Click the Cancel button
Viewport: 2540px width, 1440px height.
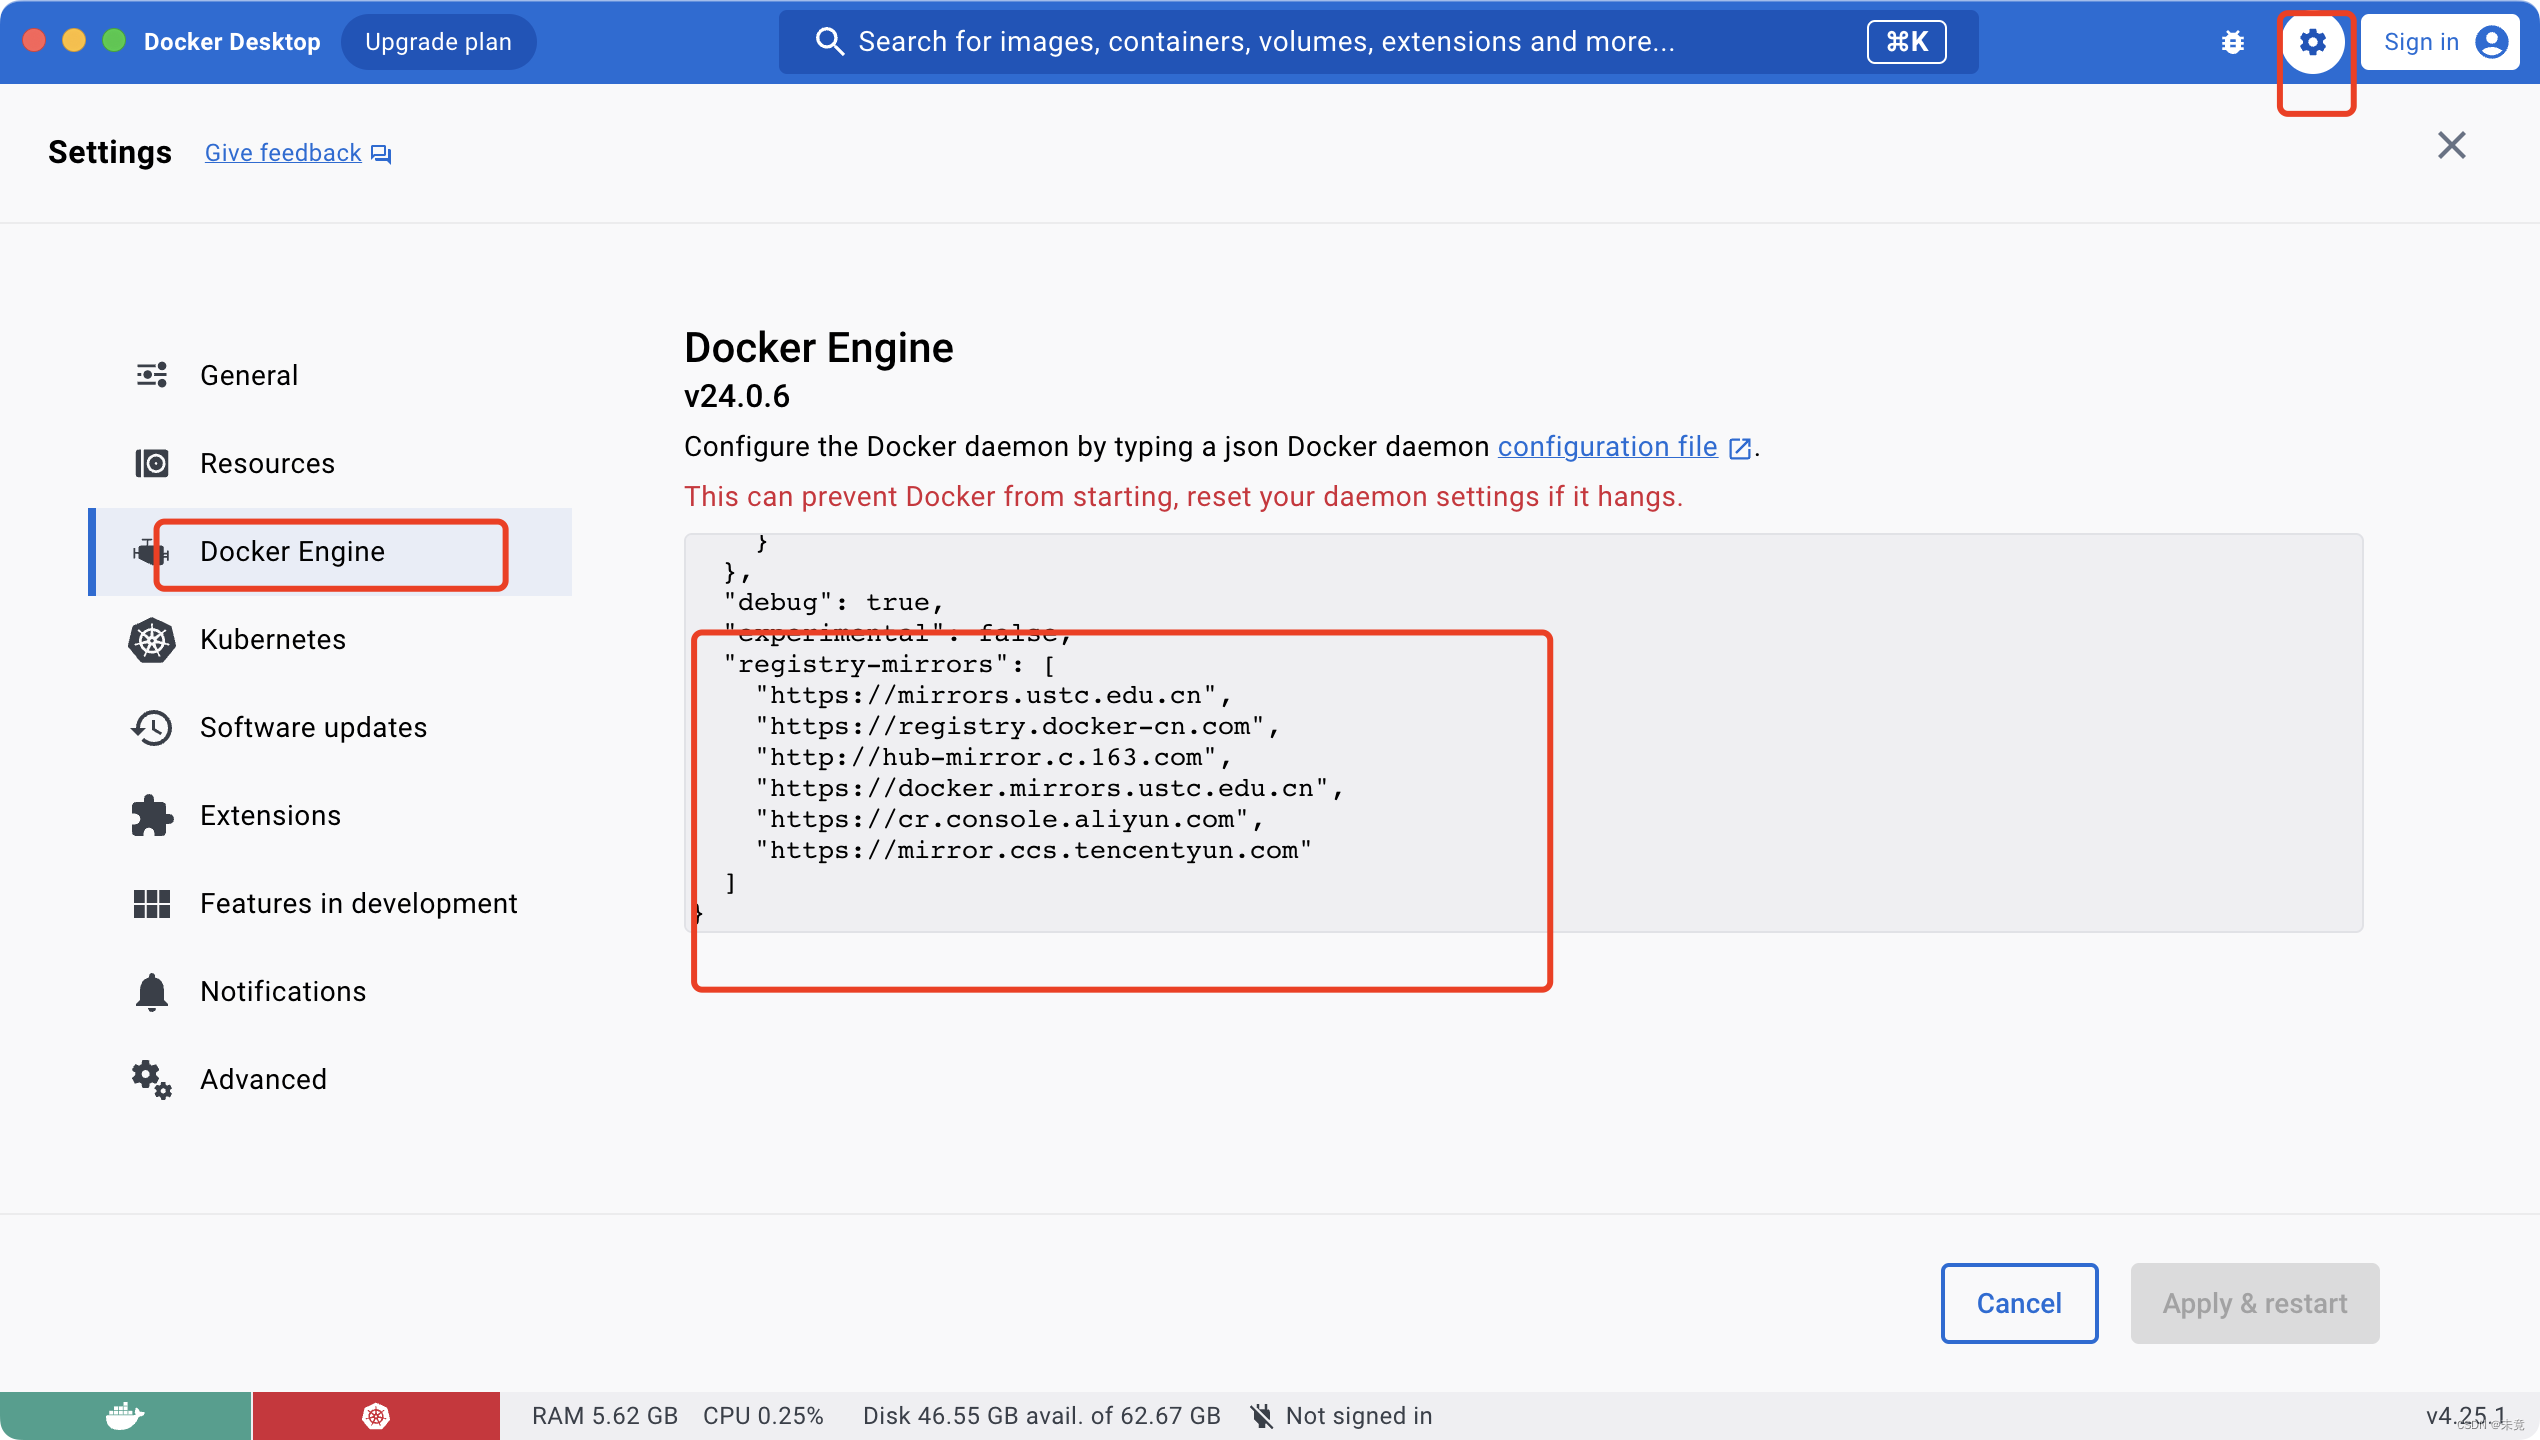point(2019,1303)
